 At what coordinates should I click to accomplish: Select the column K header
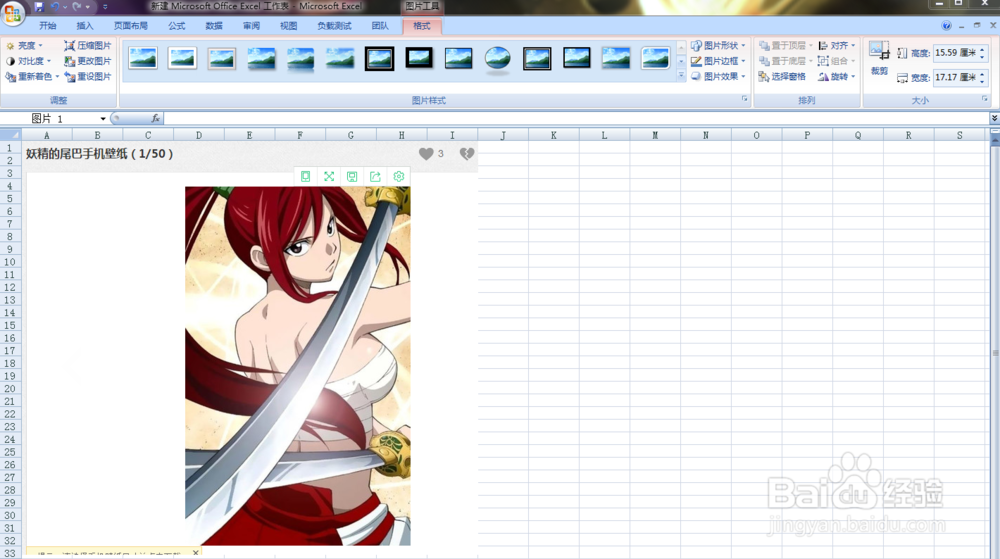pos(554,135)
